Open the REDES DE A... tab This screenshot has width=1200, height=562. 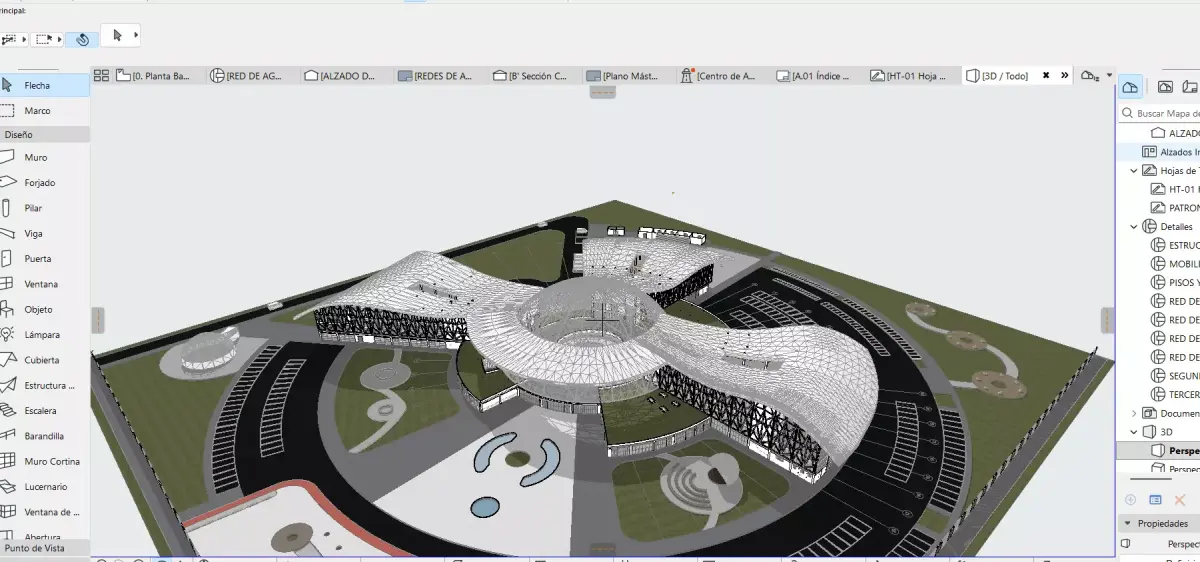[442, 75]
